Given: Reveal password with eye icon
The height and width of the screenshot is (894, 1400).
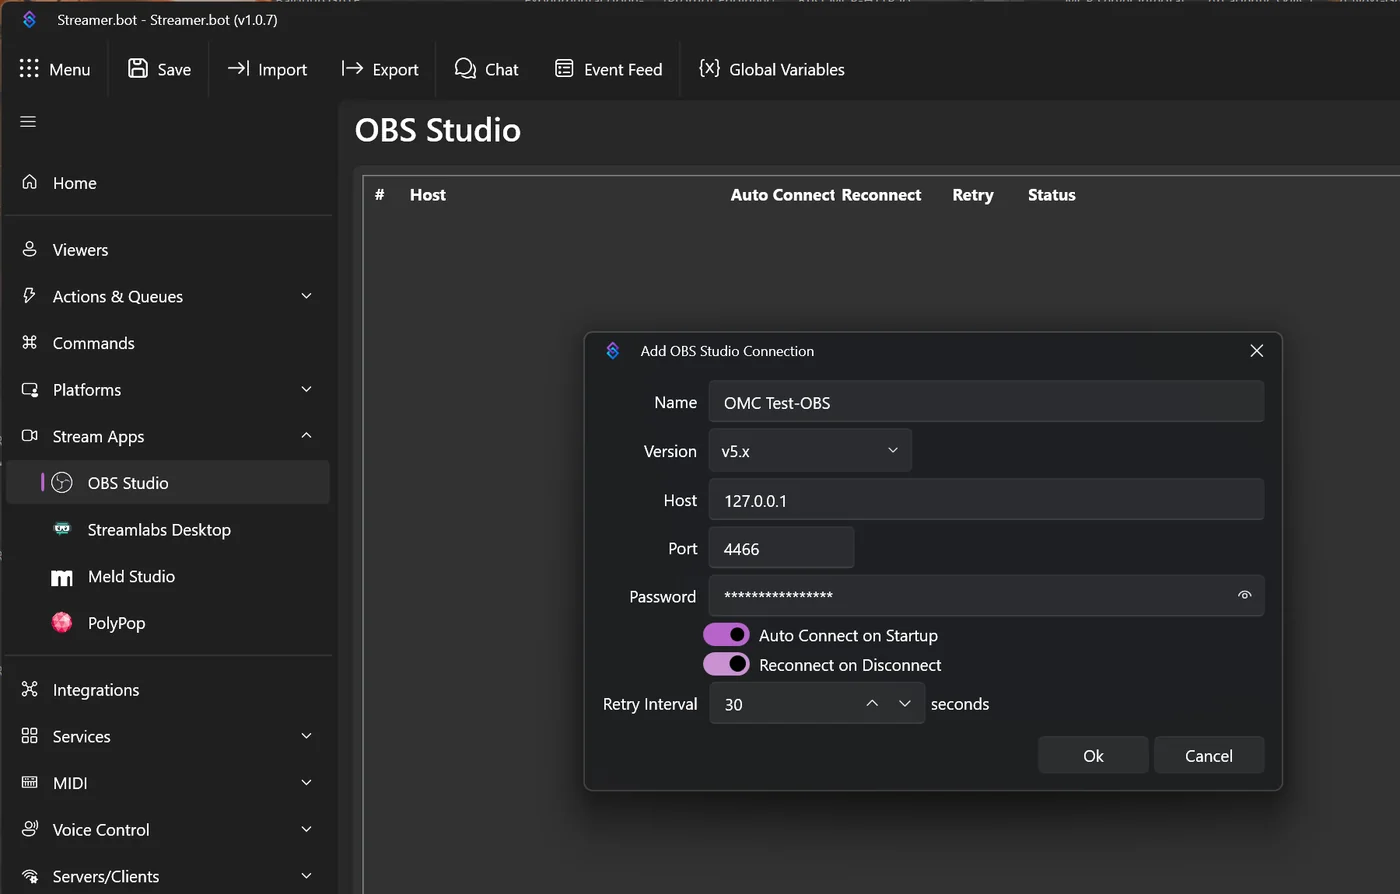Looking at the screenshot, I should pyautogui.click(x=1244, y=595).
